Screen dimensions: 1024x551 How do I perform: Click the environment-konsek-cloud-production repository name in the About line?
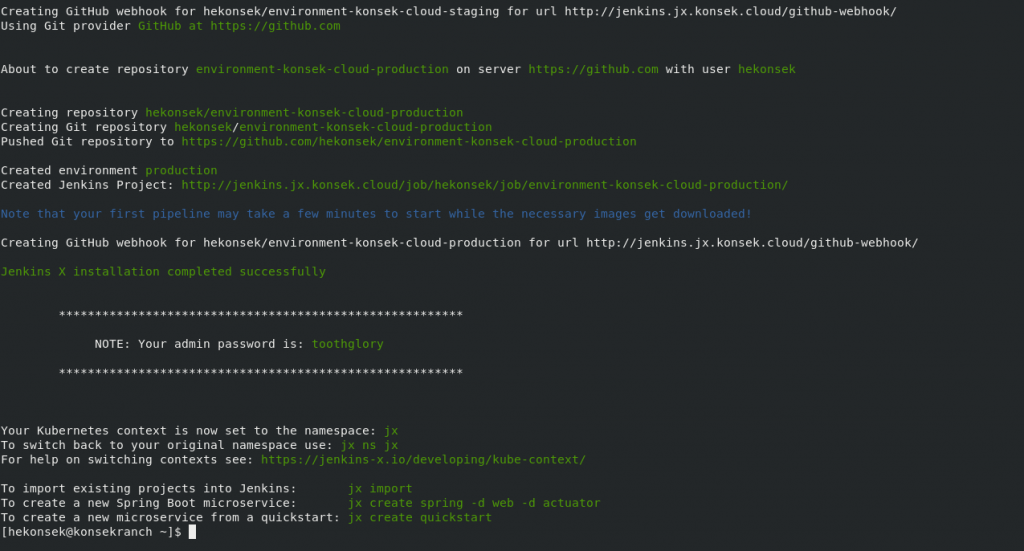[x=322, y=69]
